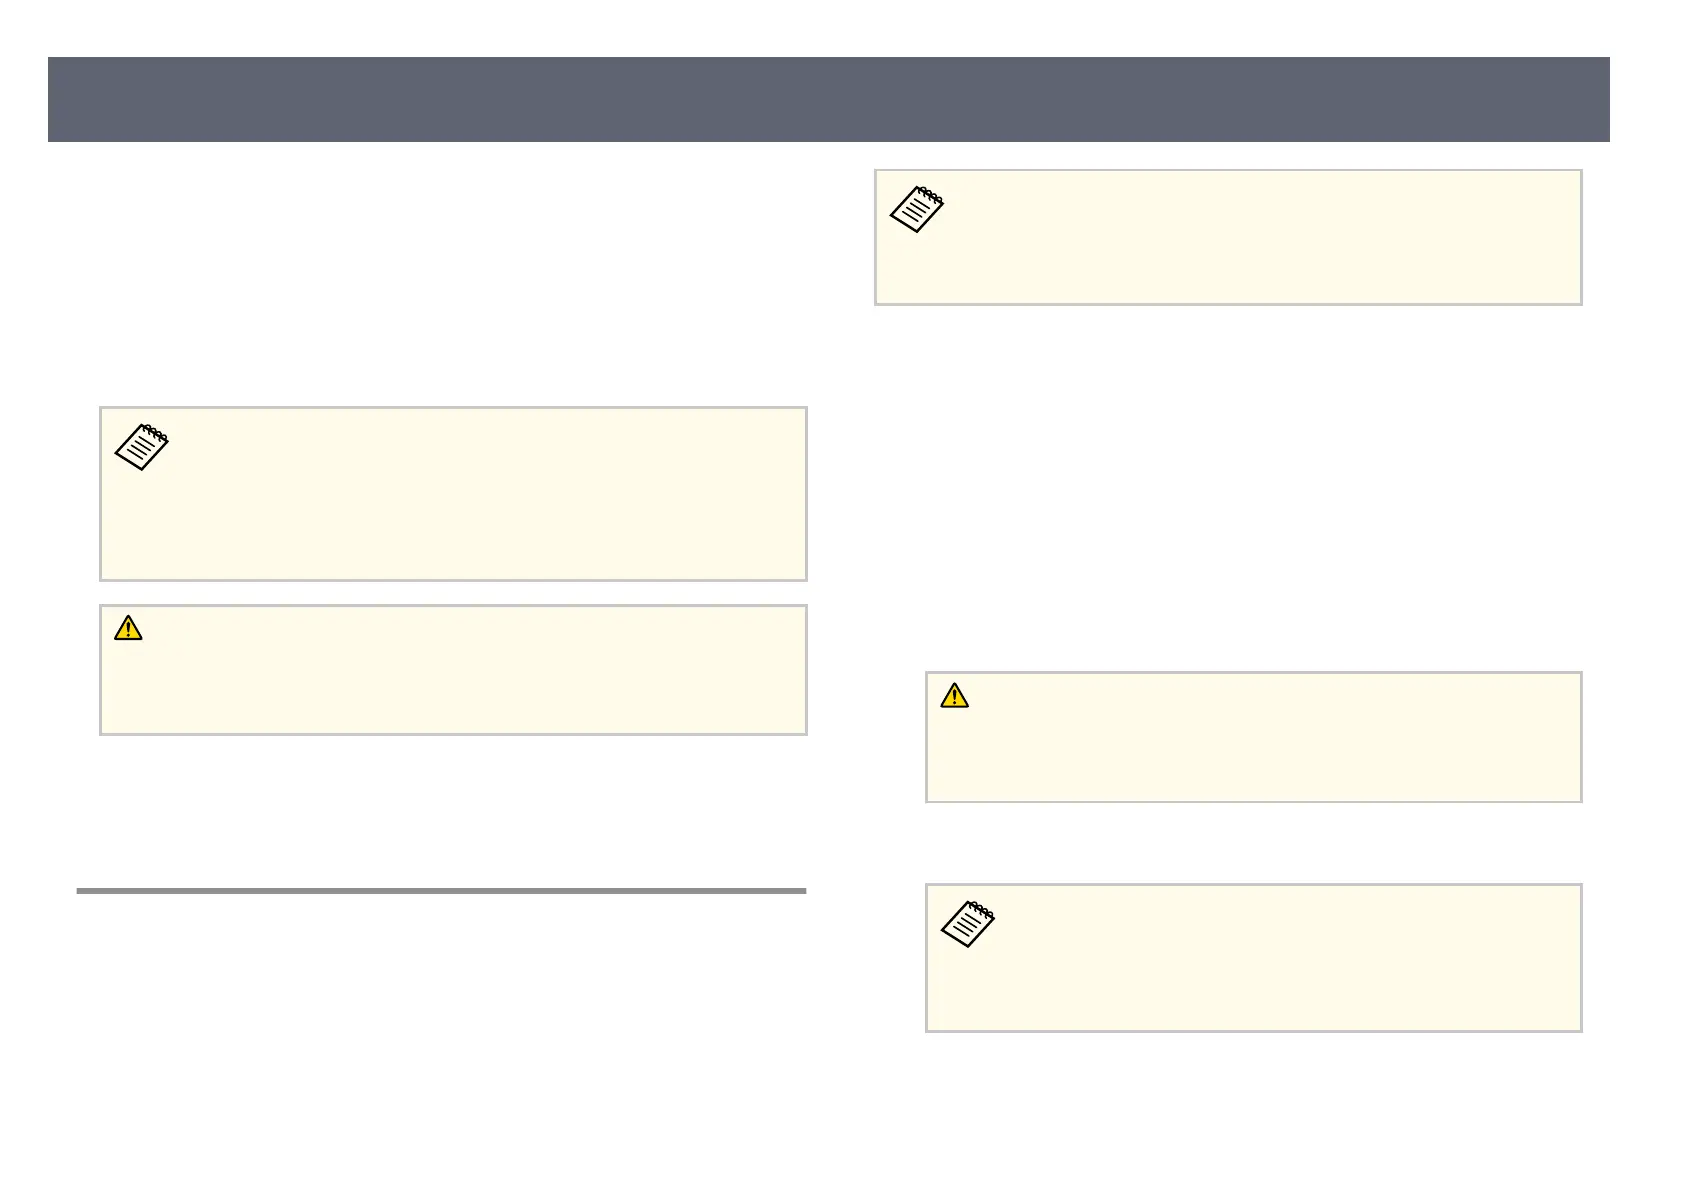Click the gap between the right caution box and bottom note box
The width and height of the screenshot is (1684, 1191).
1254,843
